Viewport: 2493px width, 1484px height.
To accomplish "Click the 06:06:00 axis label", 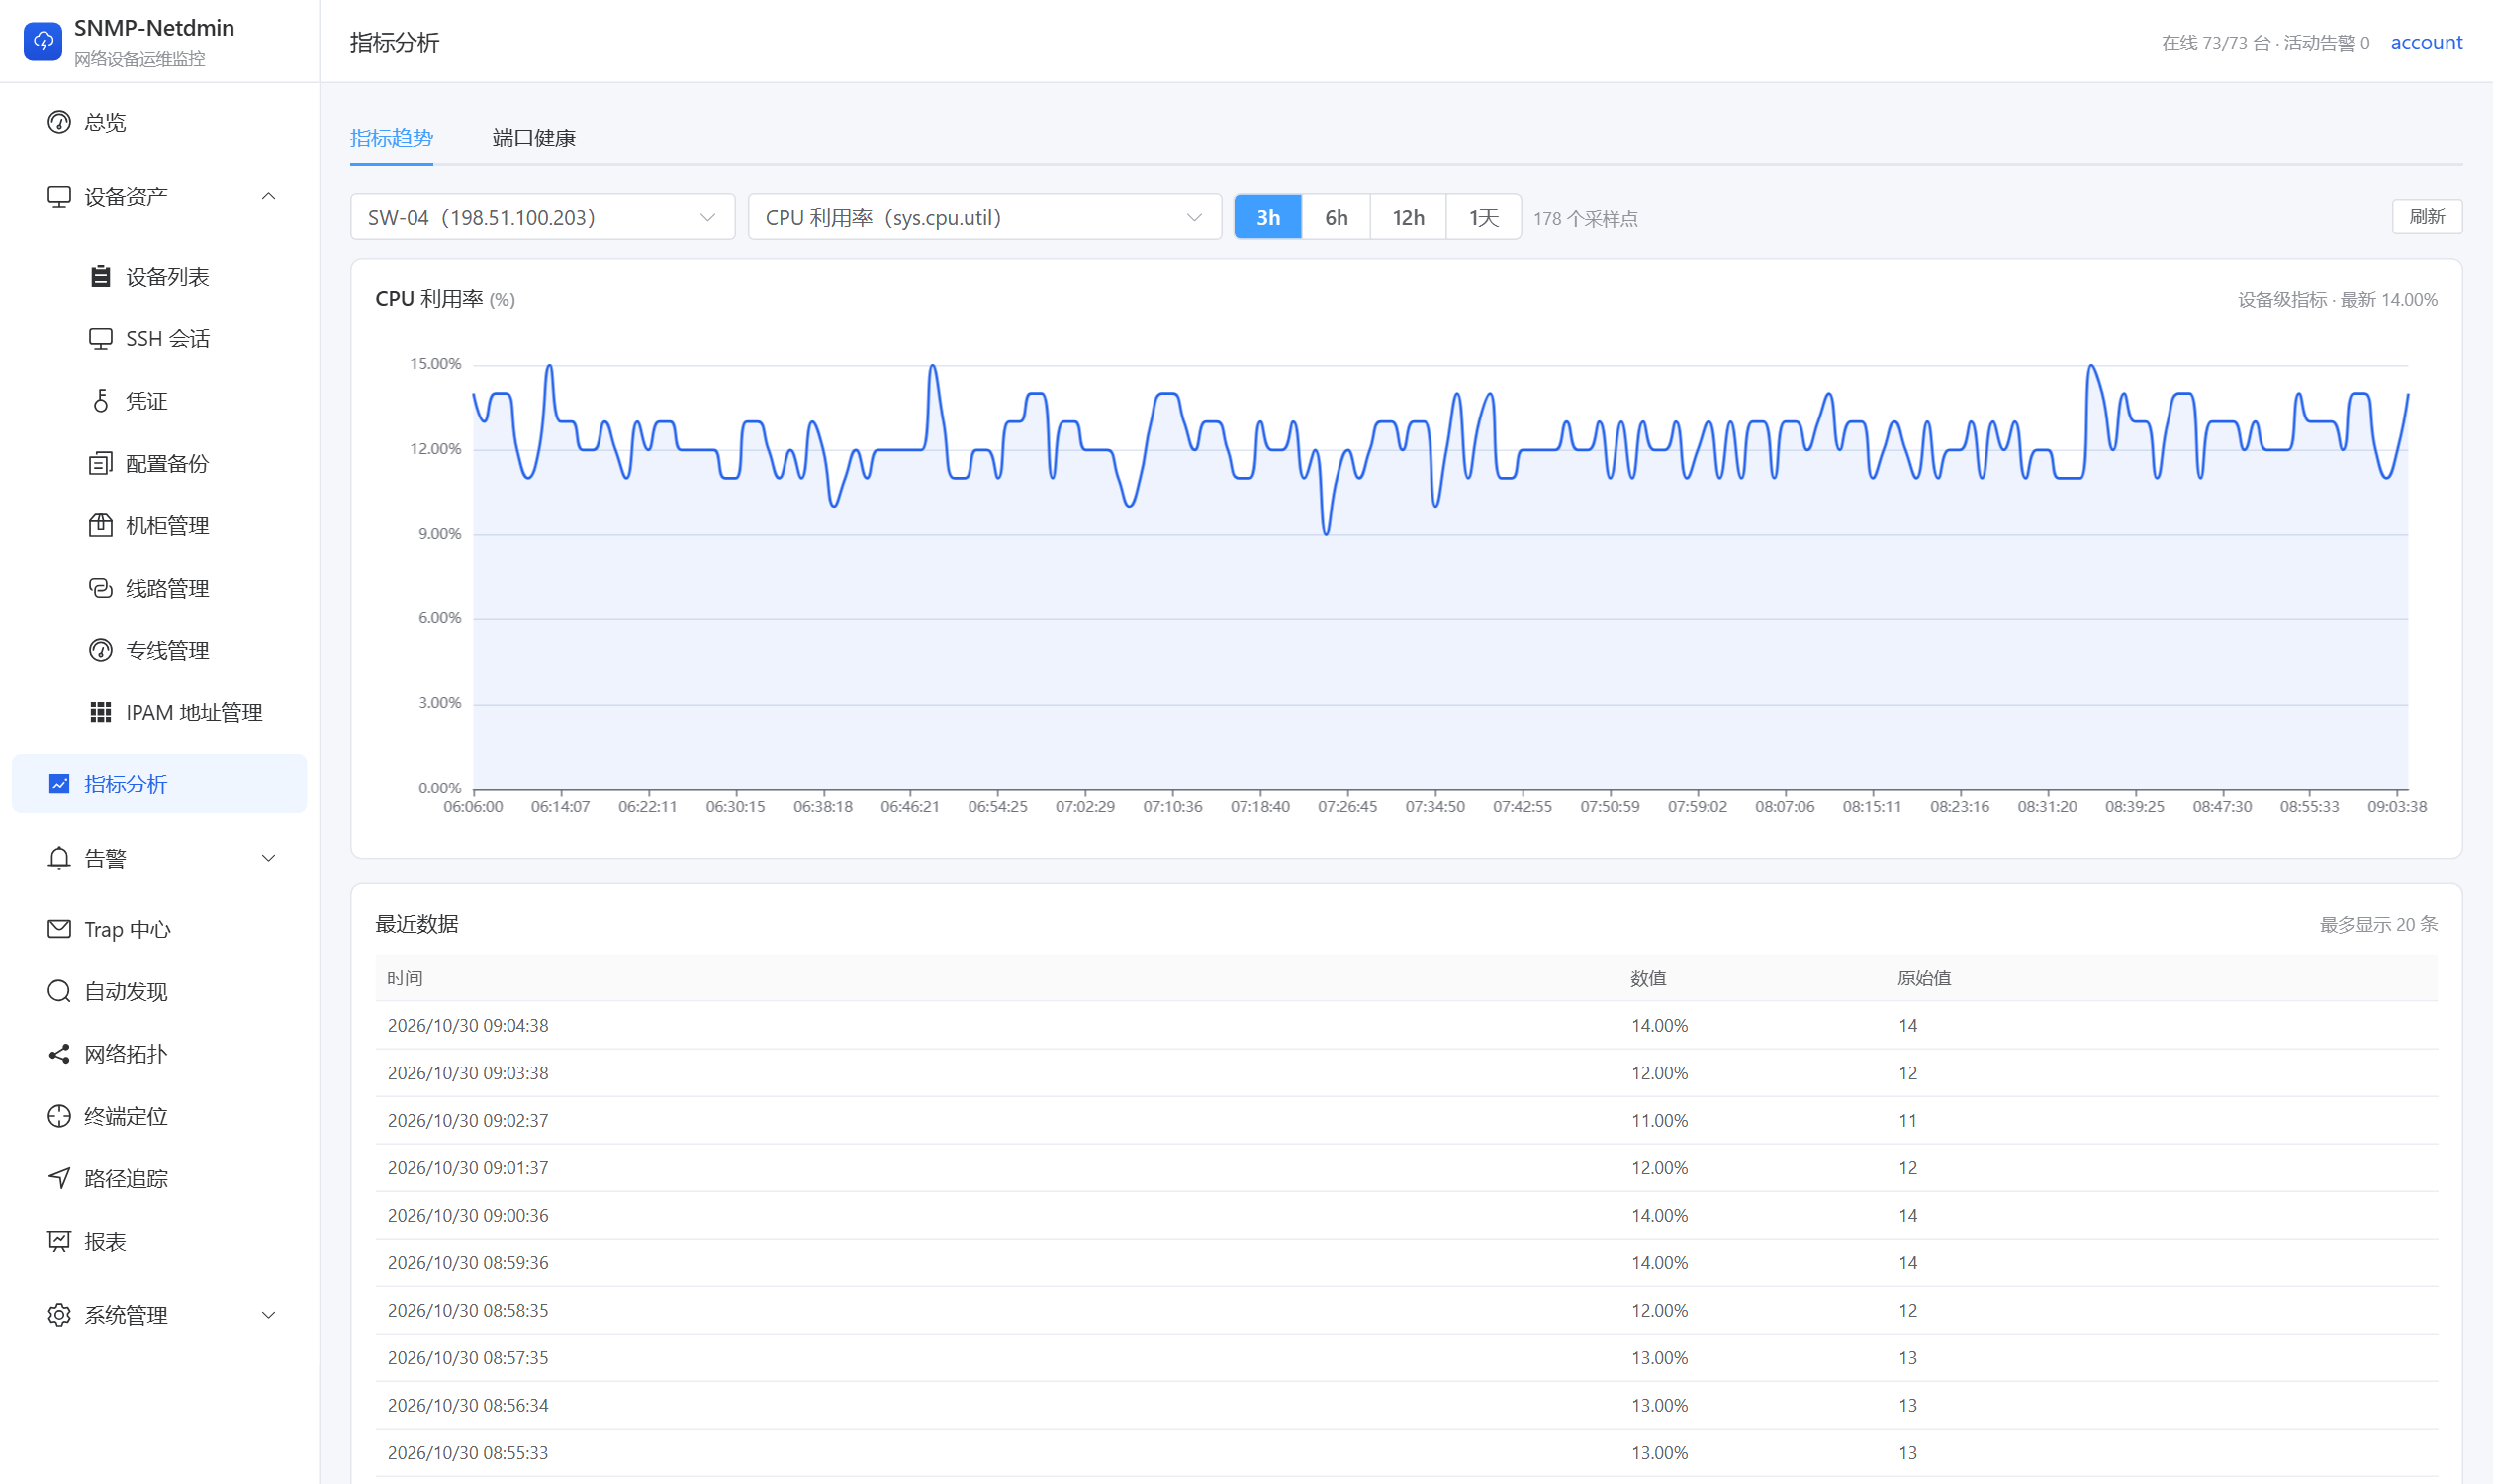I will point(473,807).
